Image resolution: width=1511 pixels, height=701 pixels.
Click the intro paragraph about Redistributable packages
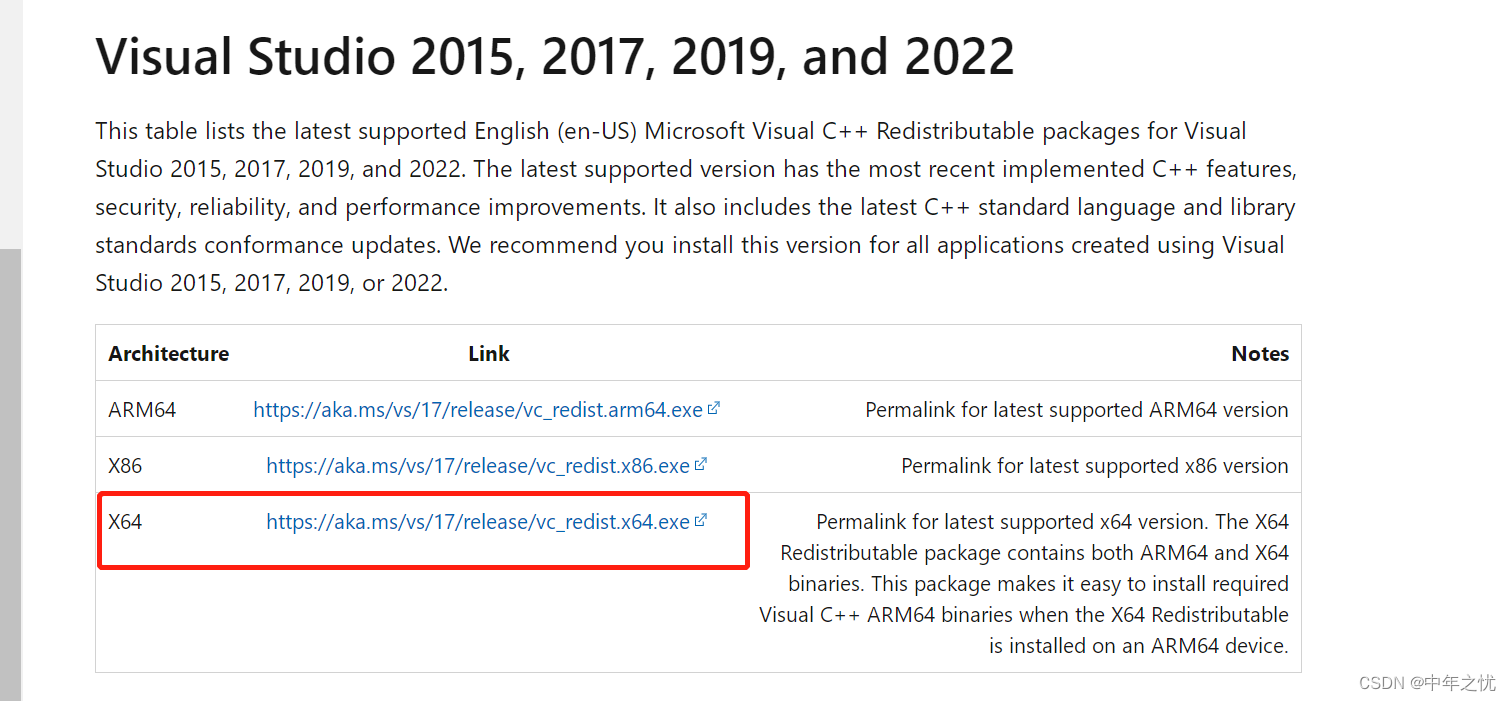point(696,207)
